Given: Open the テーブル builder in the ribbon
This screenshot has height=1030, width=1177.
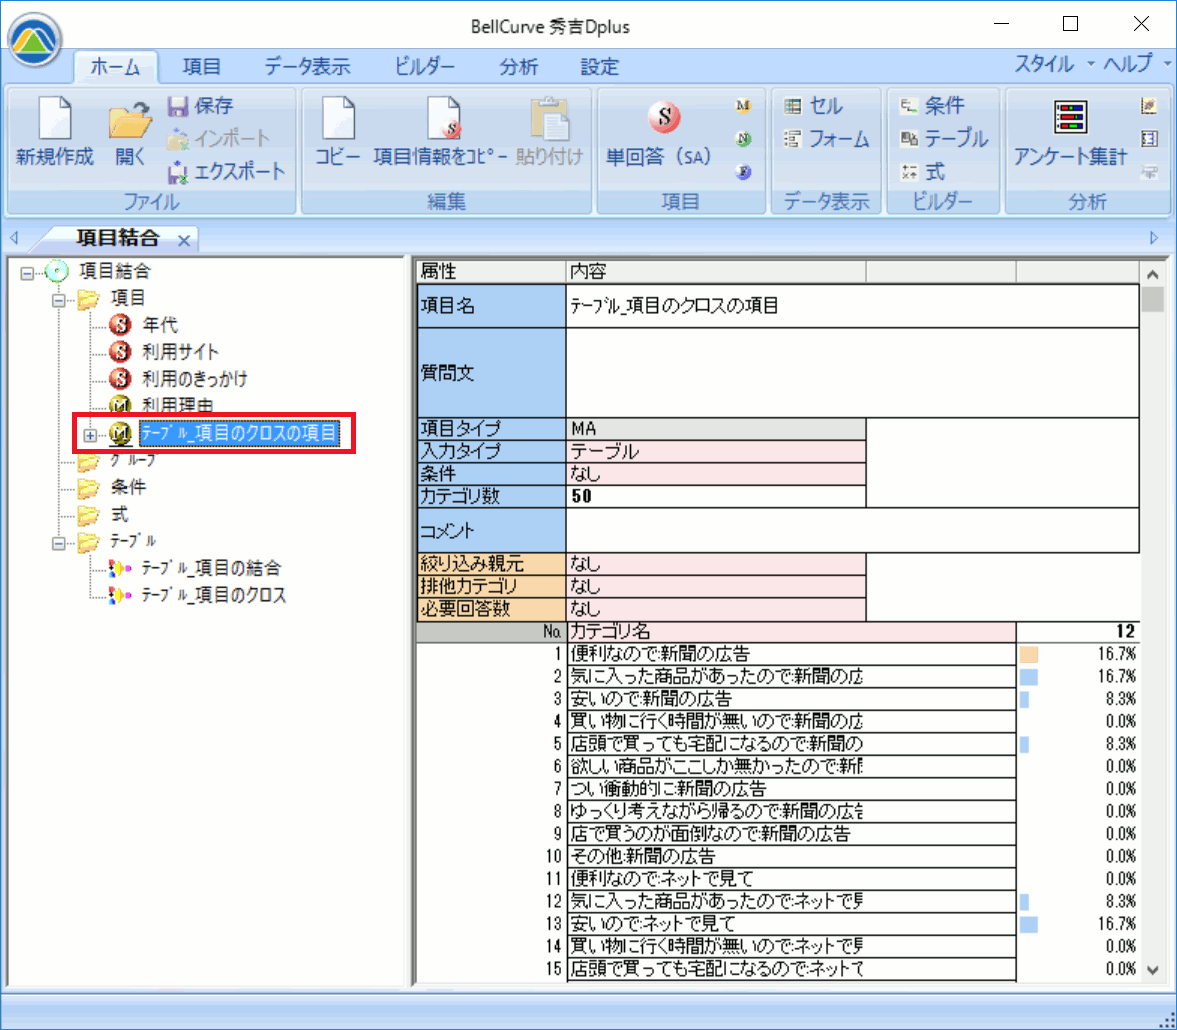Looking at the screenshot, I should [x=944, y=139].
